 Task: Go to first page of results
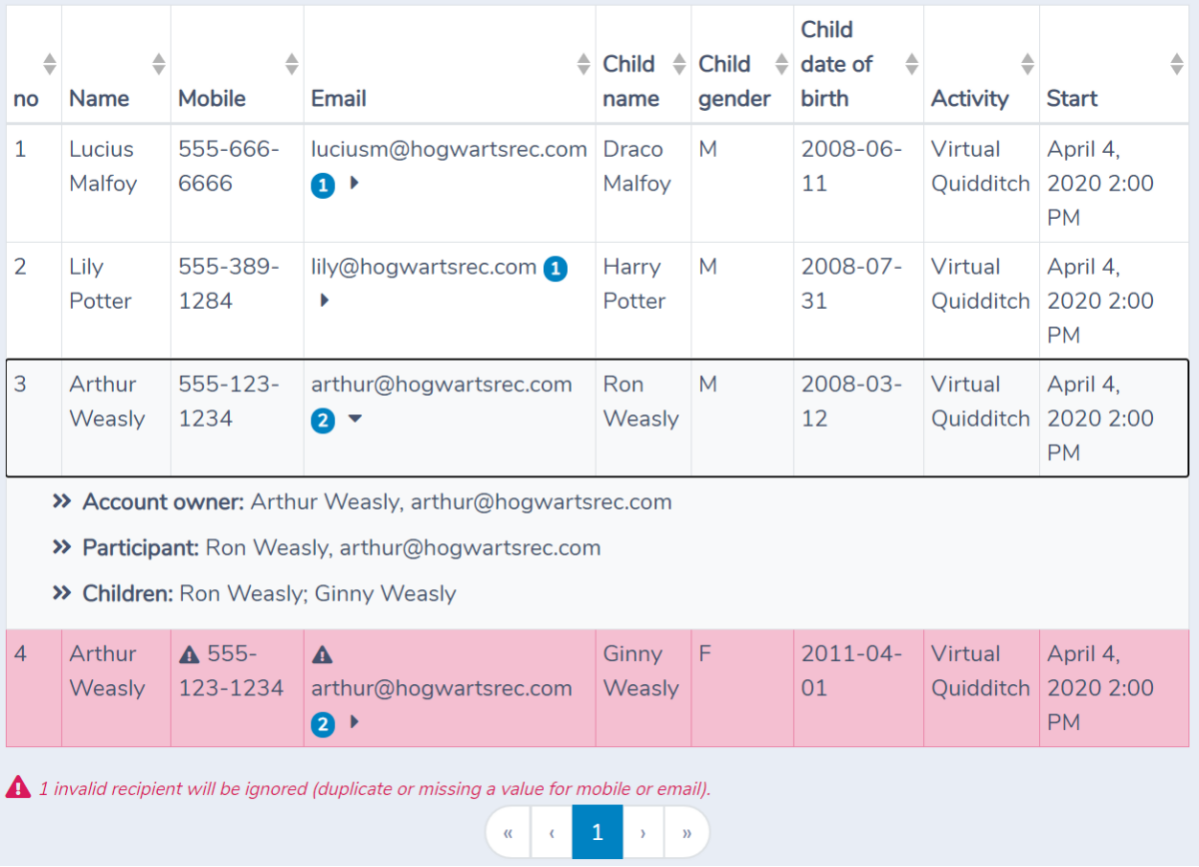508,833
